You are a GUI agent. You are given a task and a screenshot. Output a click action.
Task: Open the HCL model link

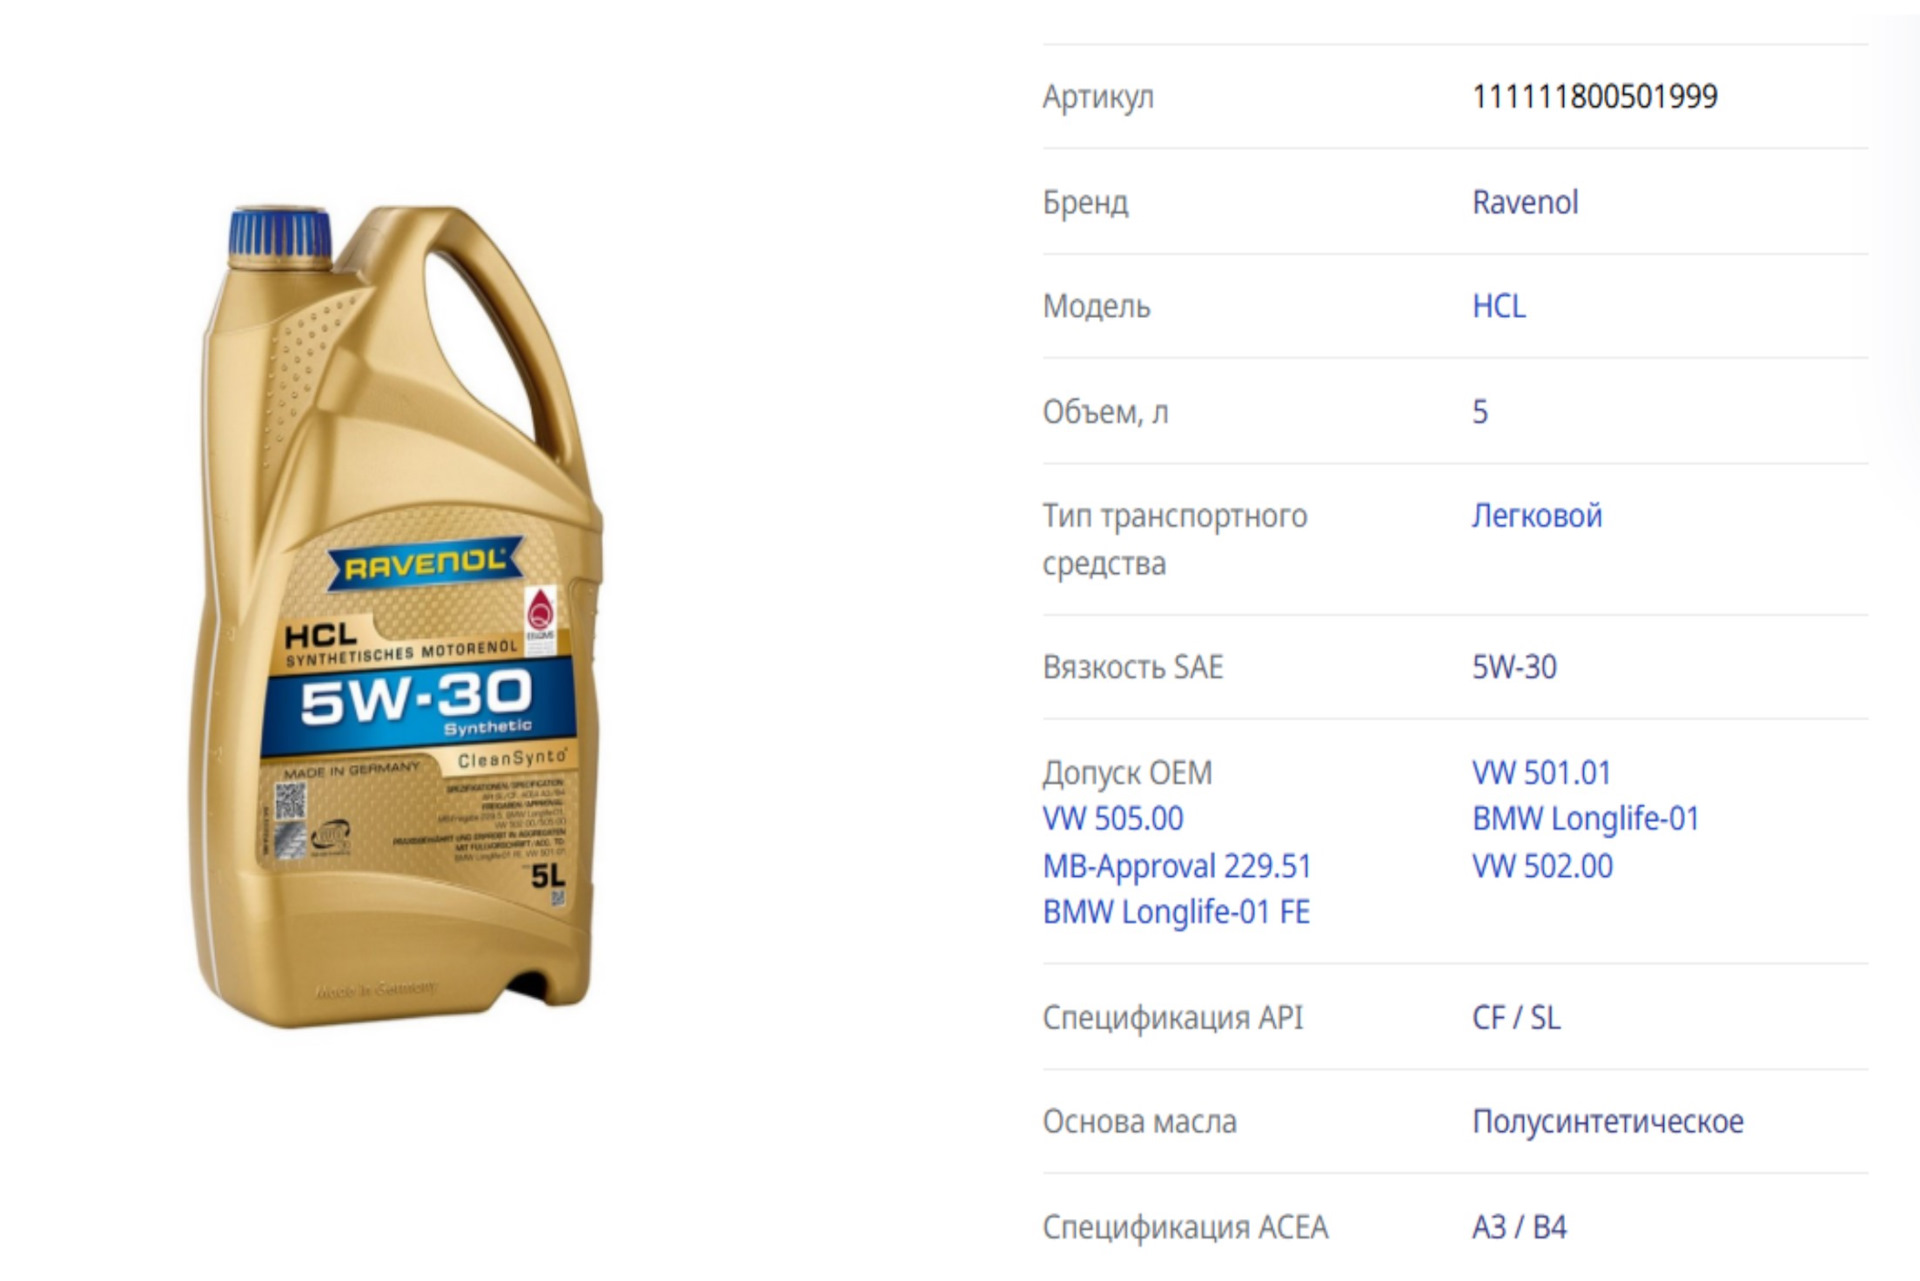[x=1499, y=306]
